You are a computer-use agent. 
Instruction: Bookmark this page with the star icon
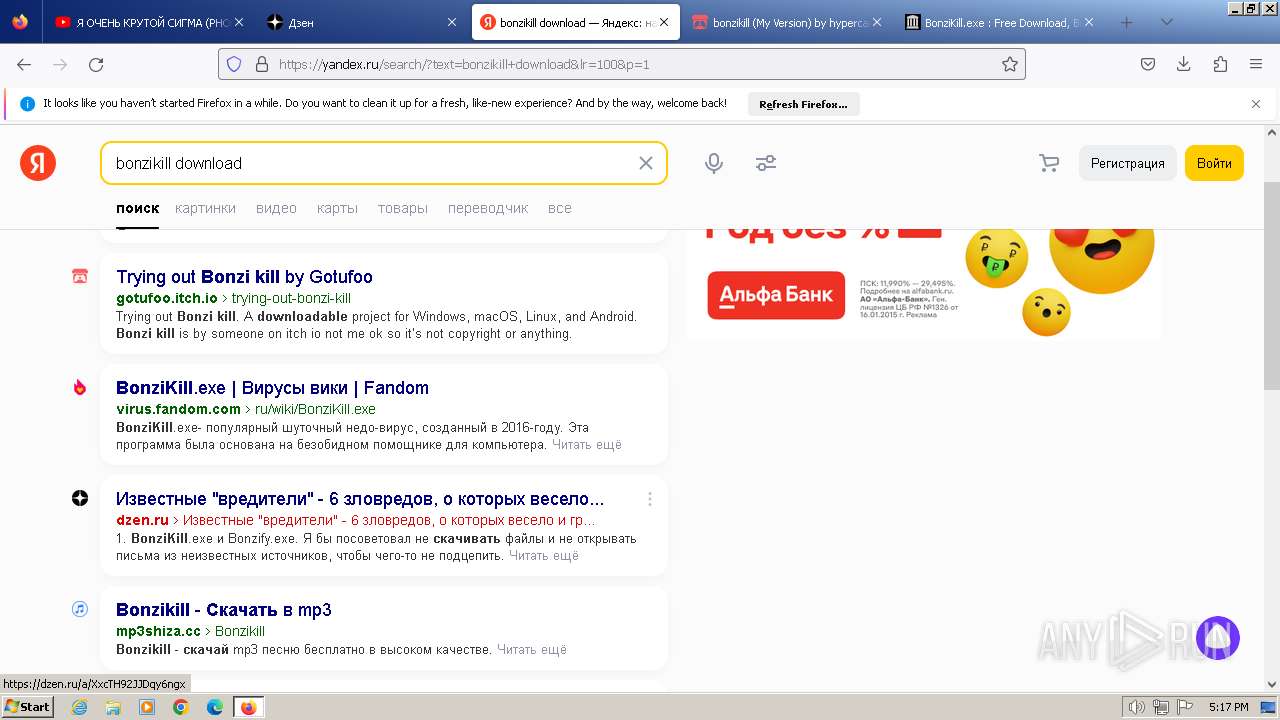pos(1010,64)
